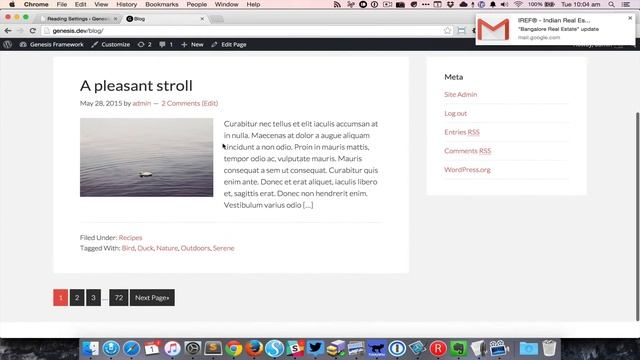Click the (Edit) post link
This screenshot has width=640, height=360.
pyautogui.click(x=210, y=103)
